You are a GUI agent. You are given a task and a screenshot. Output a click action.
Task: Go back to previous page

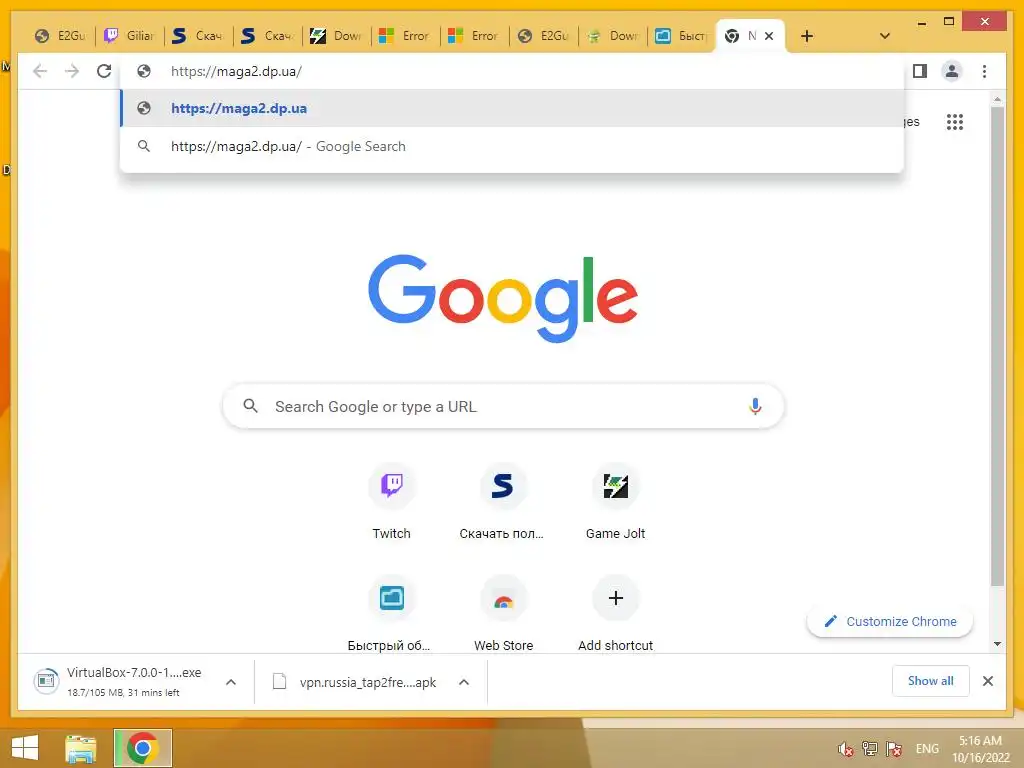coord(40,71)
